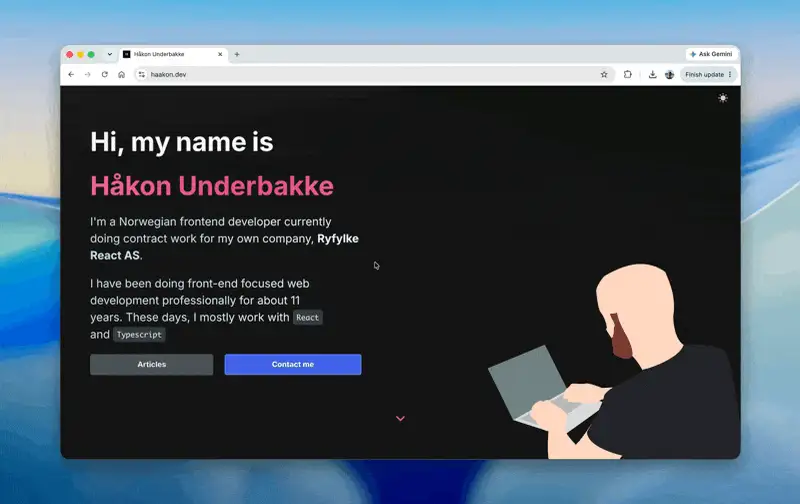Click the Ask Gemini button
The width and height of the screenshot is (800, 504).
tap(711, 54)
